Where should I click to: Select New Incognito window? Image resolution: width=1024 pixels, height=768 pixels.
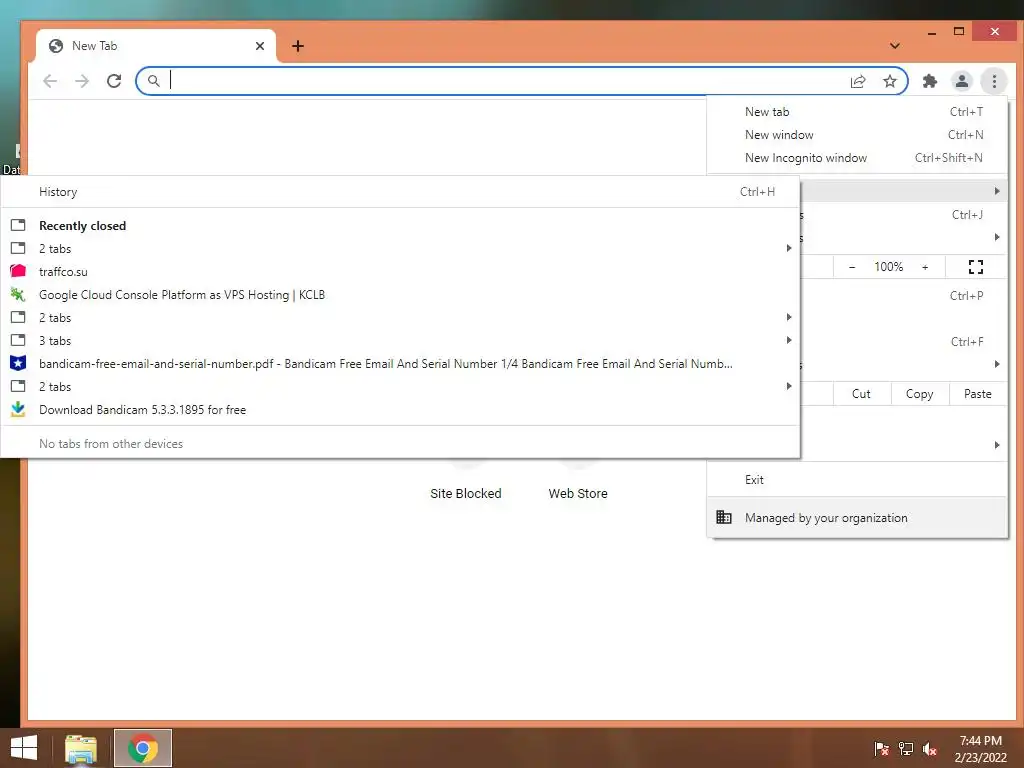[x=857, y=157]
